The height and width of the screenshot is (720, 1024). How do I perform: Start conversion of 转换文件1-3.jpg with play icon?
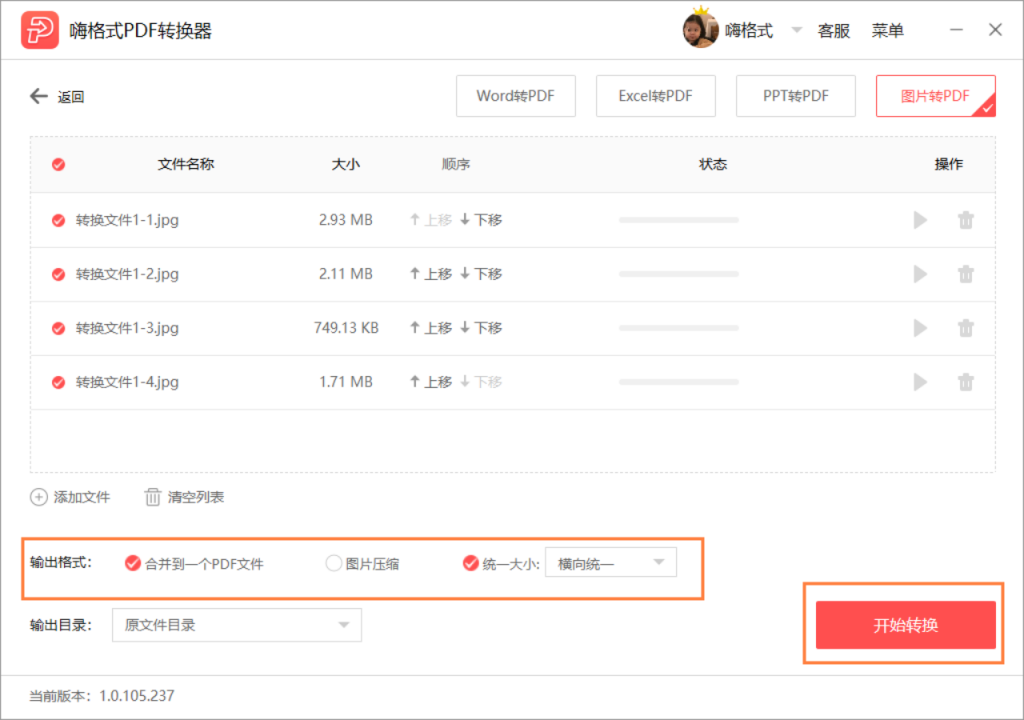[x=920, y=328]
